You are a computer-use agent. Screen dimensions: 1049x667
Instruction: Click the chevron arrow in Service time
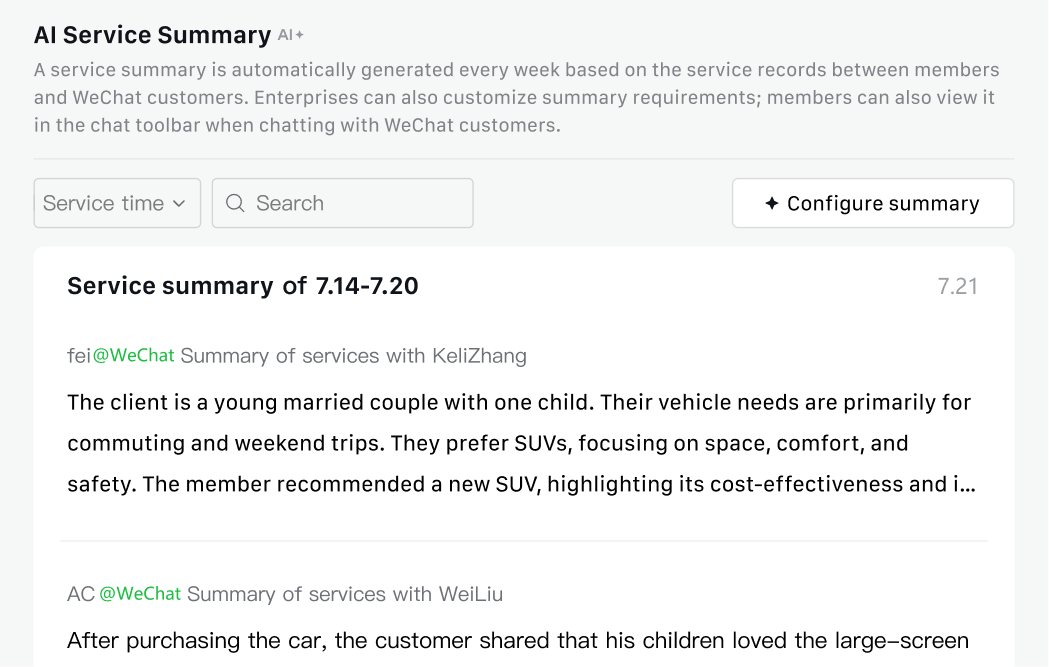click(179, 203)
